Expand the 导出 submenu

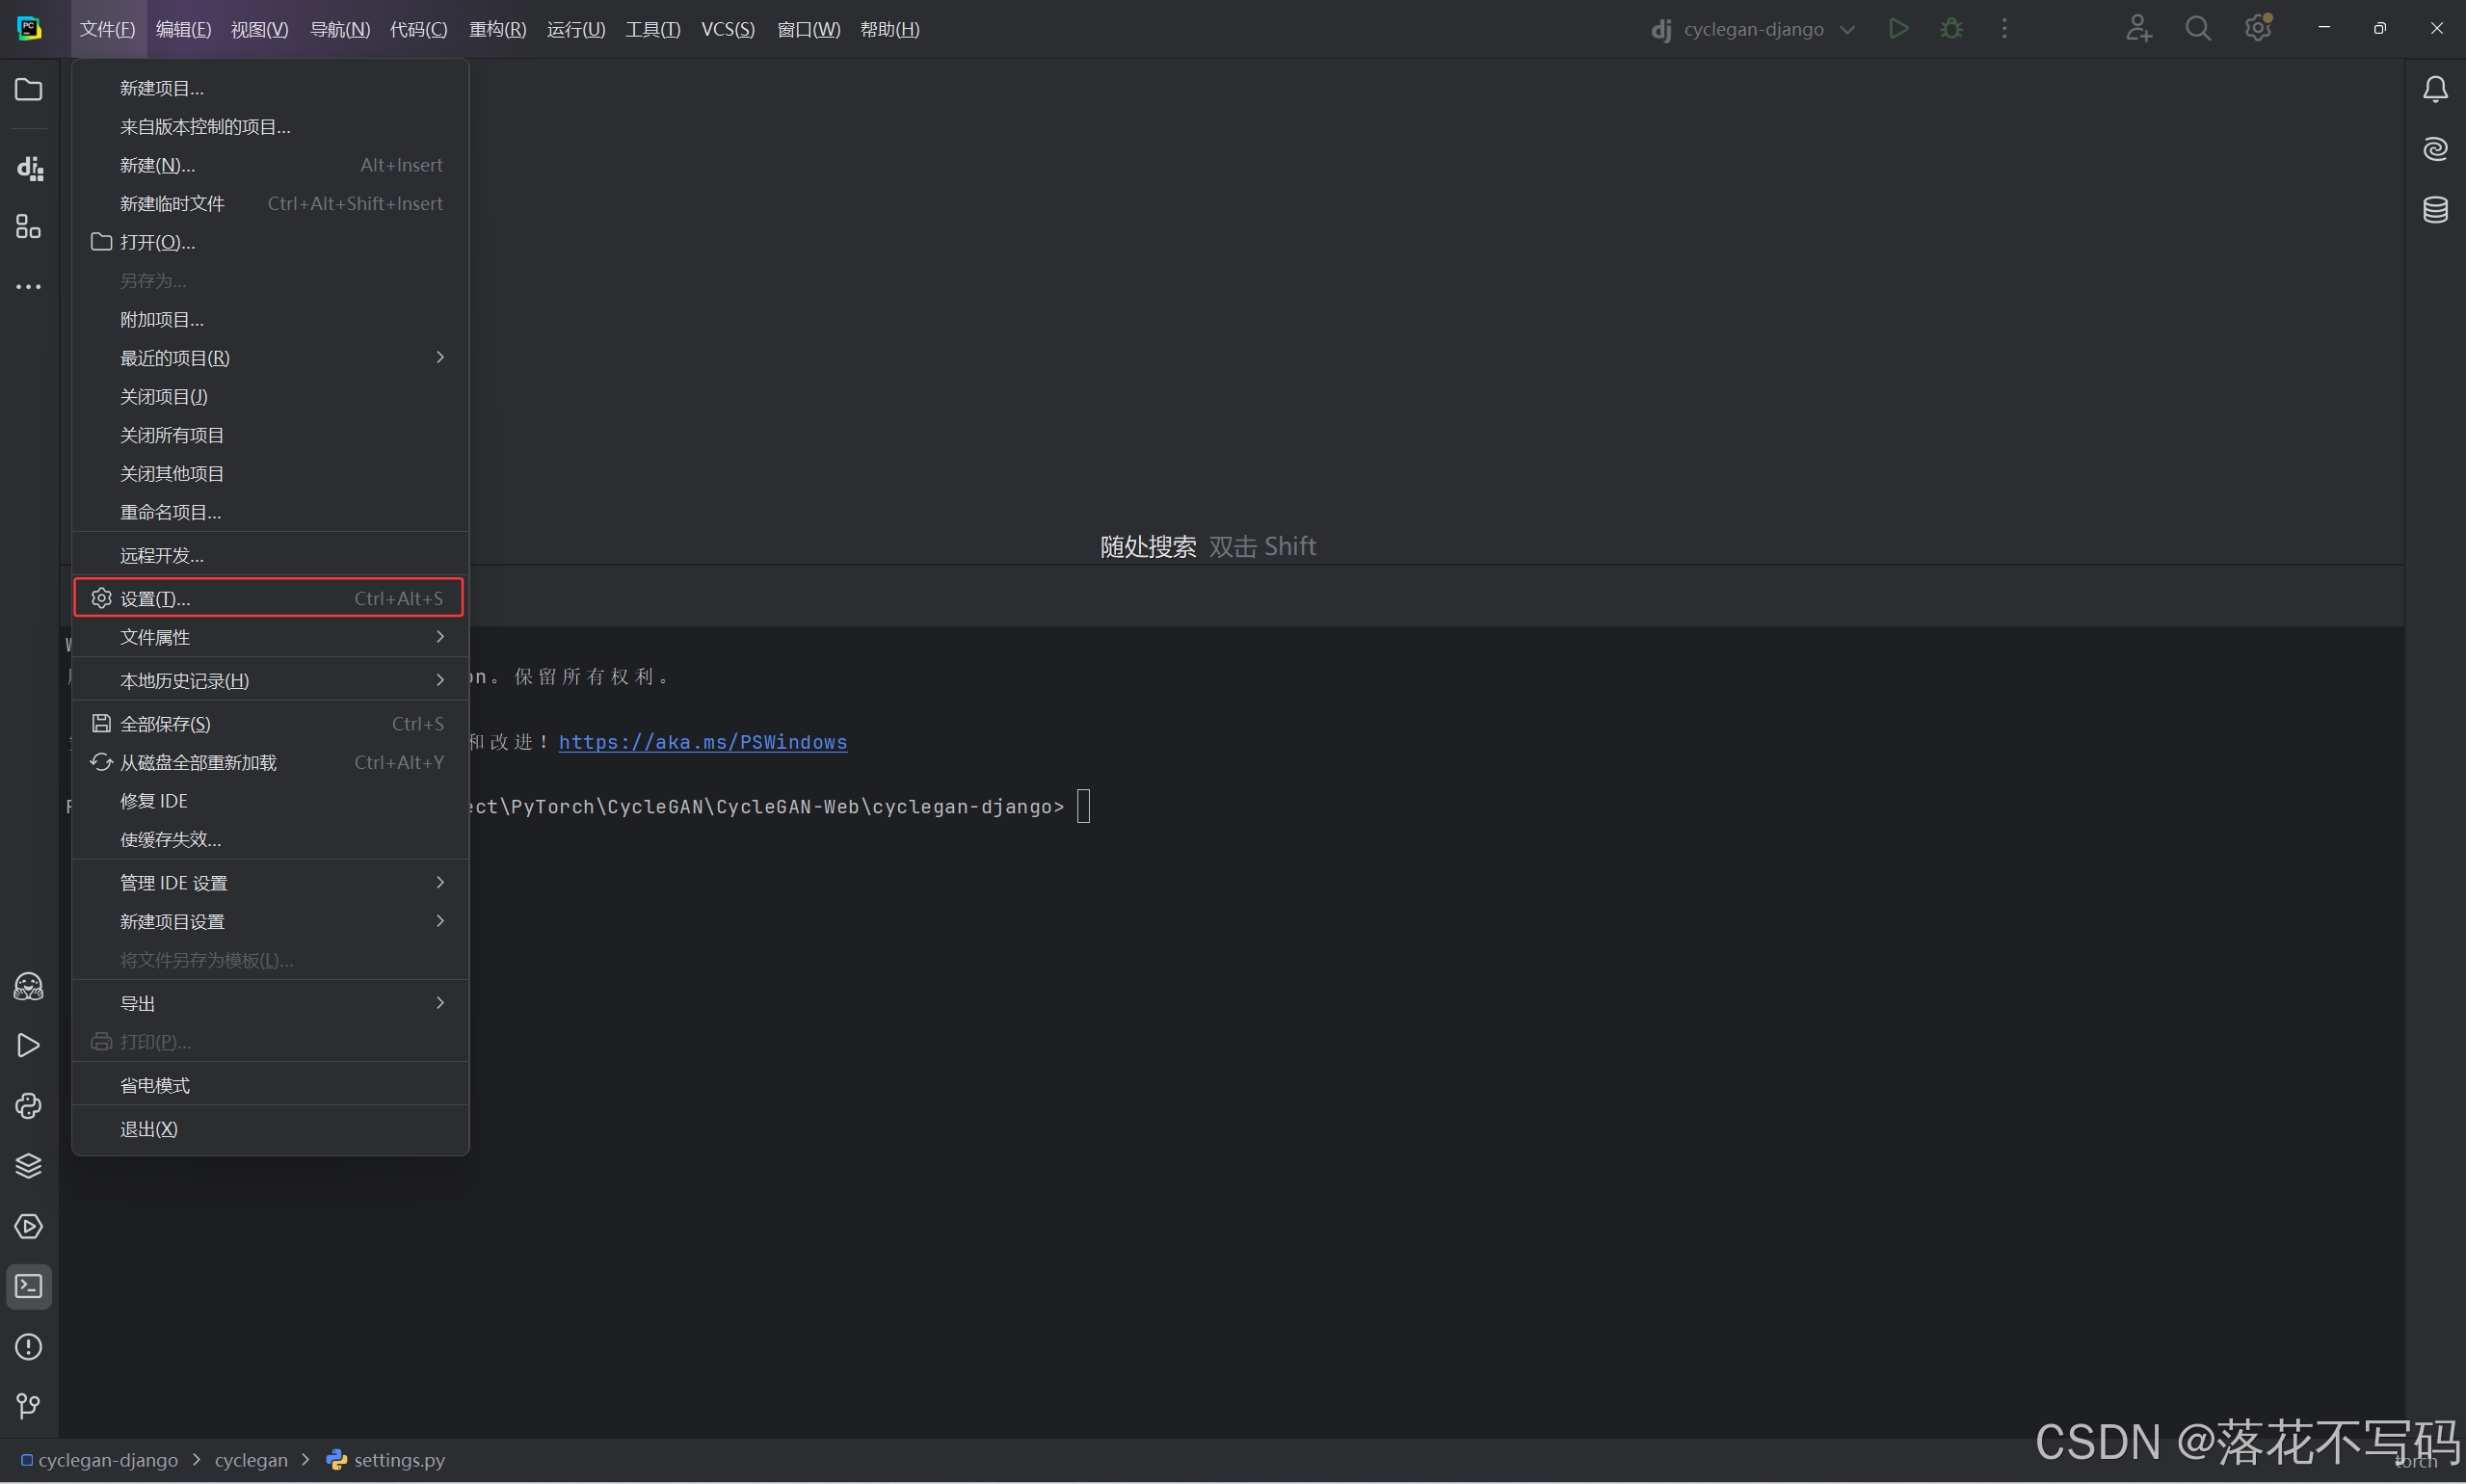270,1003
